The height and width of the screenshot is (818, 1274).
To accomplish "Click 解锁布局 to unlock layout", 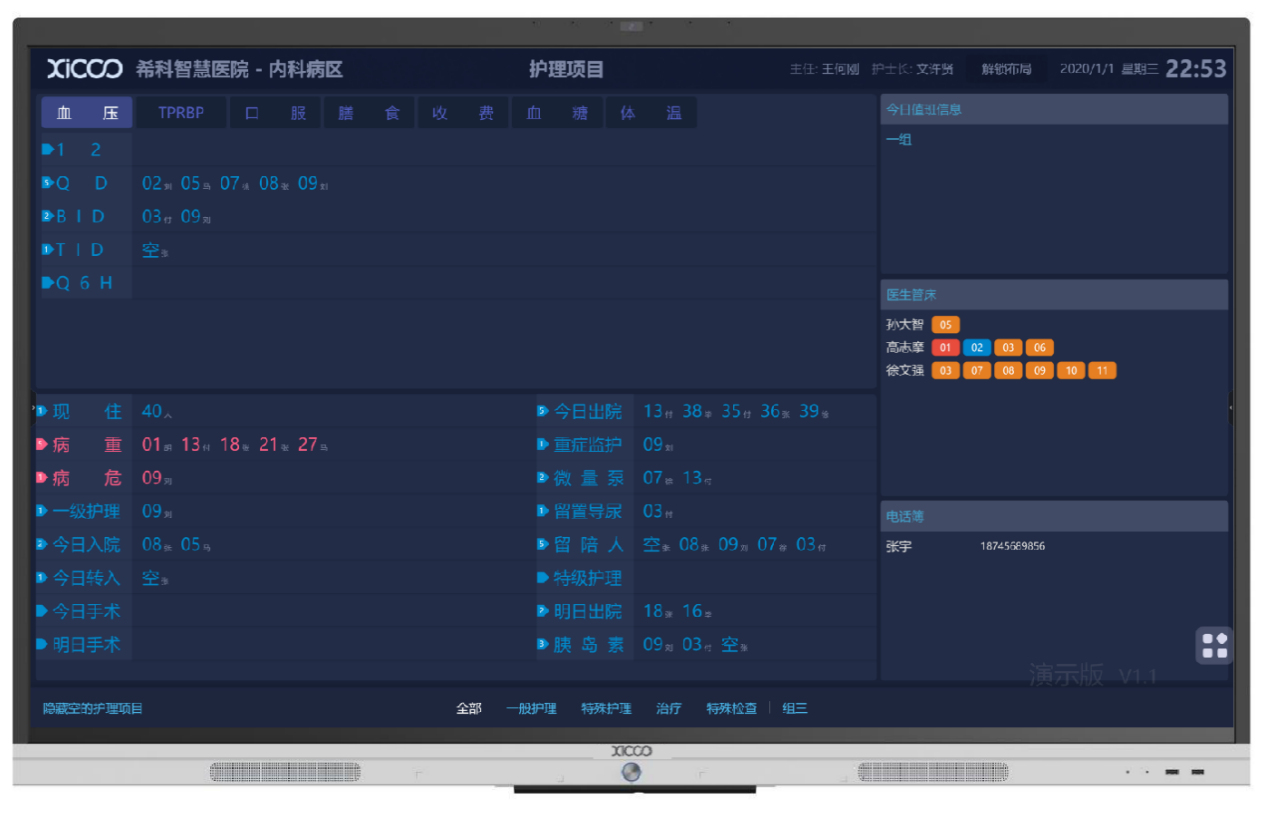I will coord(1005,69).
